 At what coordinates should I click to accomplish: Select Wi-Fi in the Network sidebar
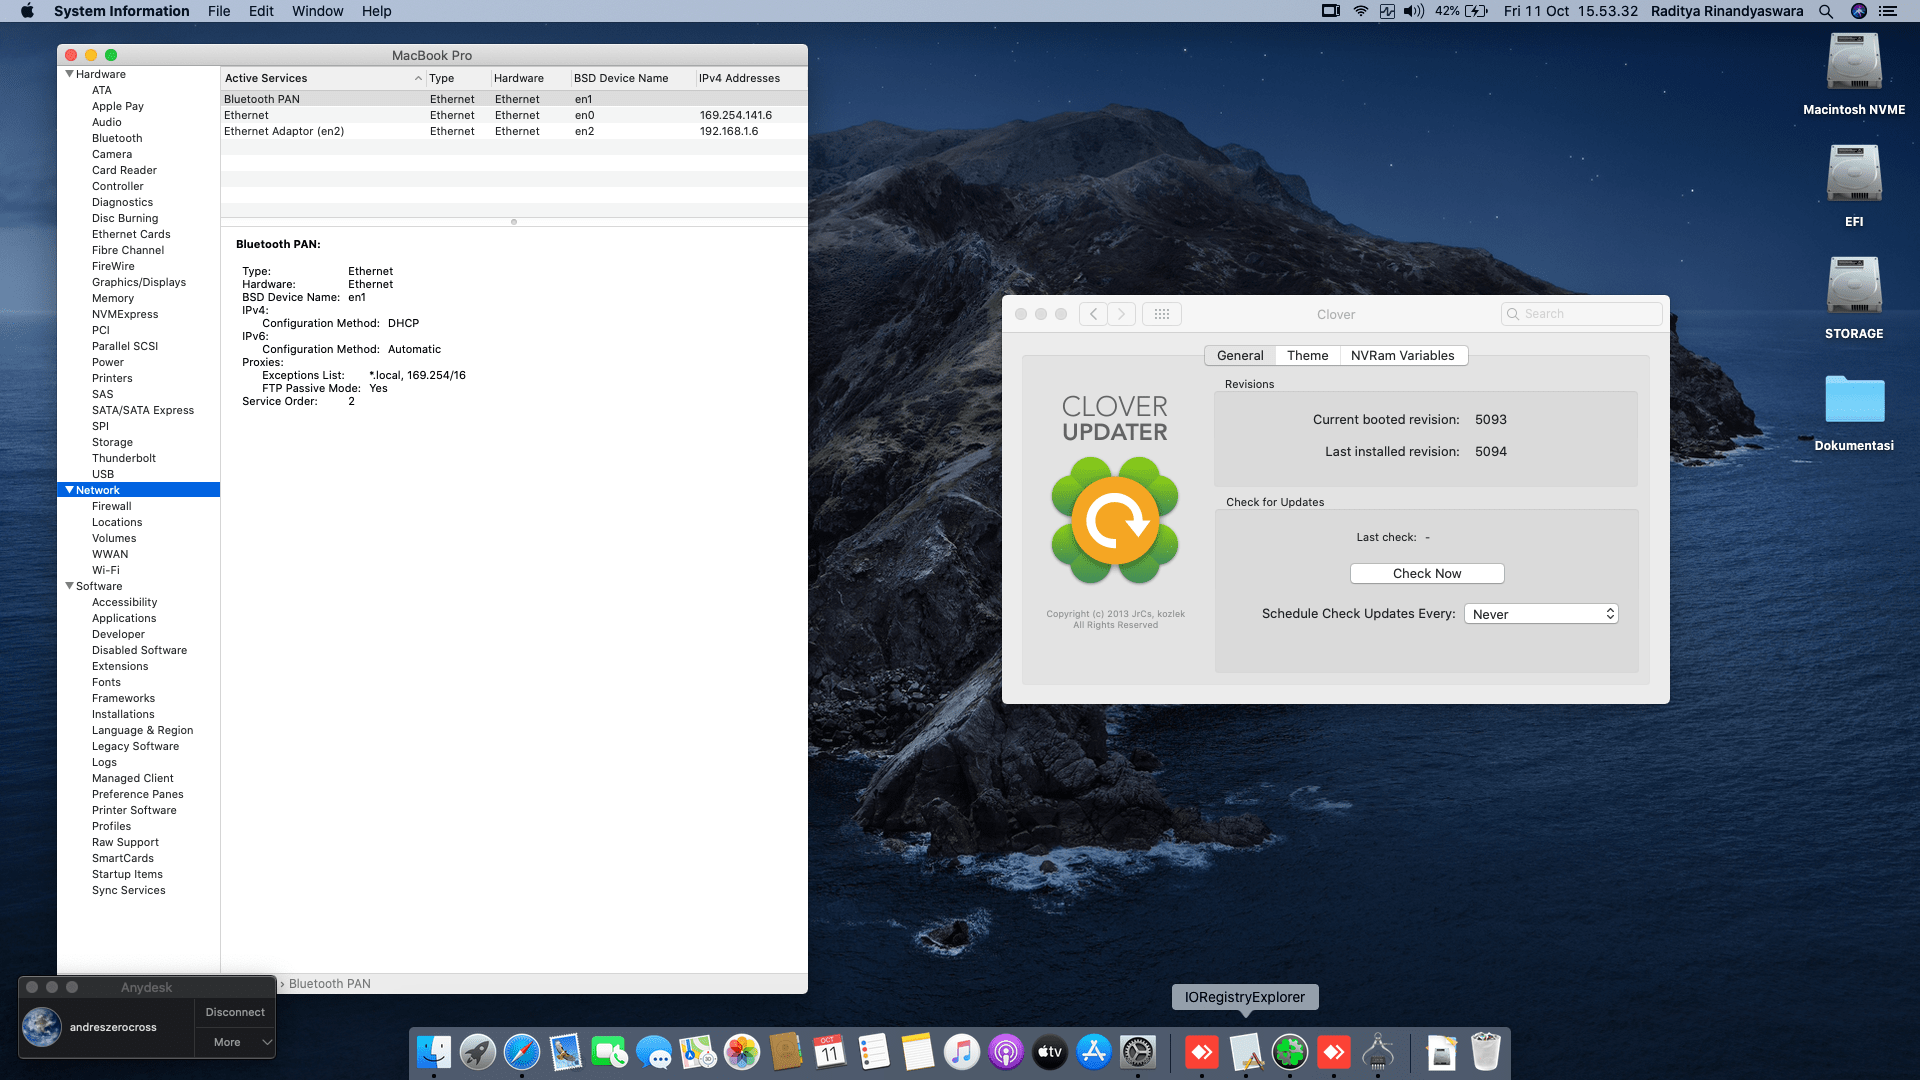(x=105, y=570)
